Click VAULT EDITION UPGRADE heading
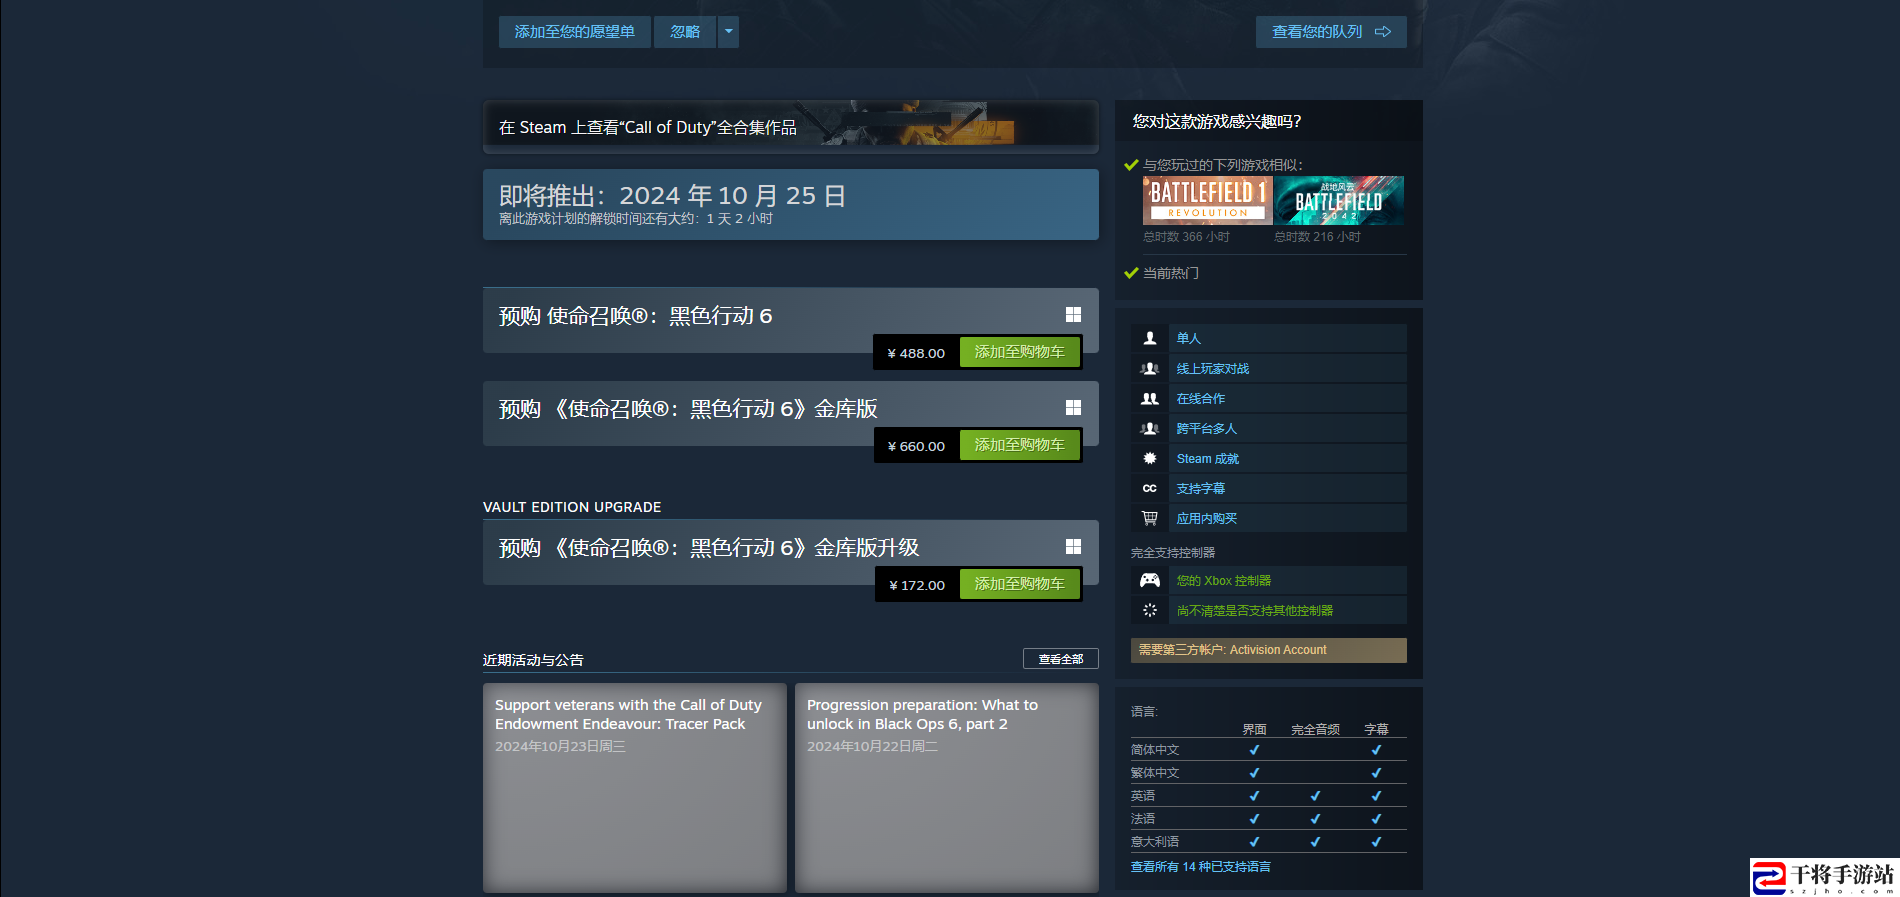This screenshot has width=1900, height=897. (572, 507)
